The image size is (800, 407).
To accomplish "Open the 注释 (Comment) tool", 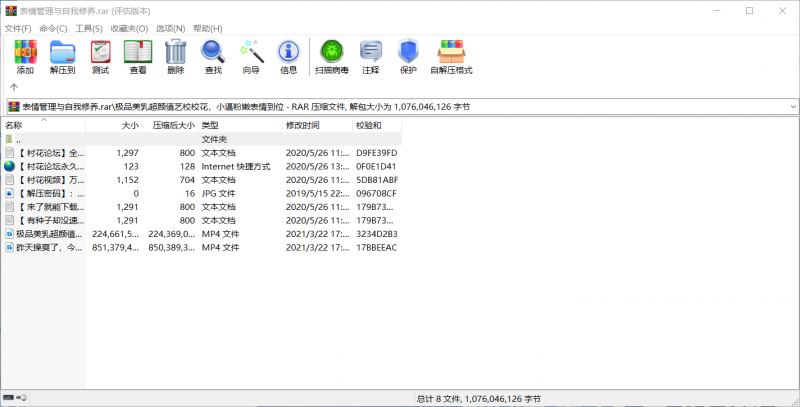I will coord(371,57).
